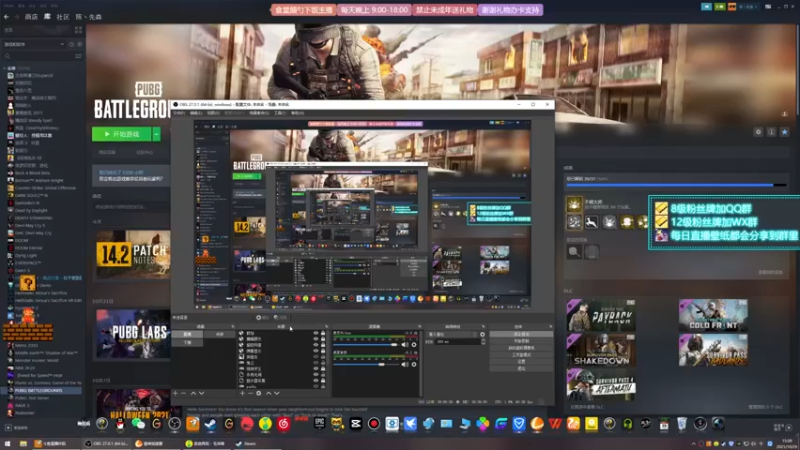800x450 pixels.
Task: Toggle PUBG favorite star in Steam
Action: point(785,132)
